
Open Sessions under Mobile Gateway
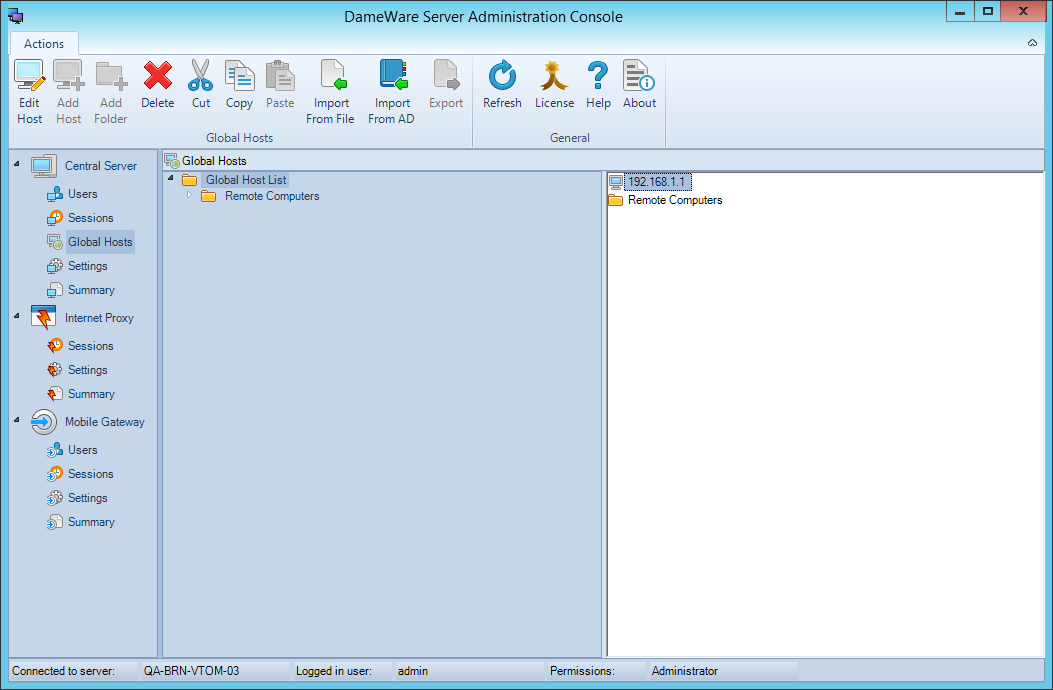point(91,474)
